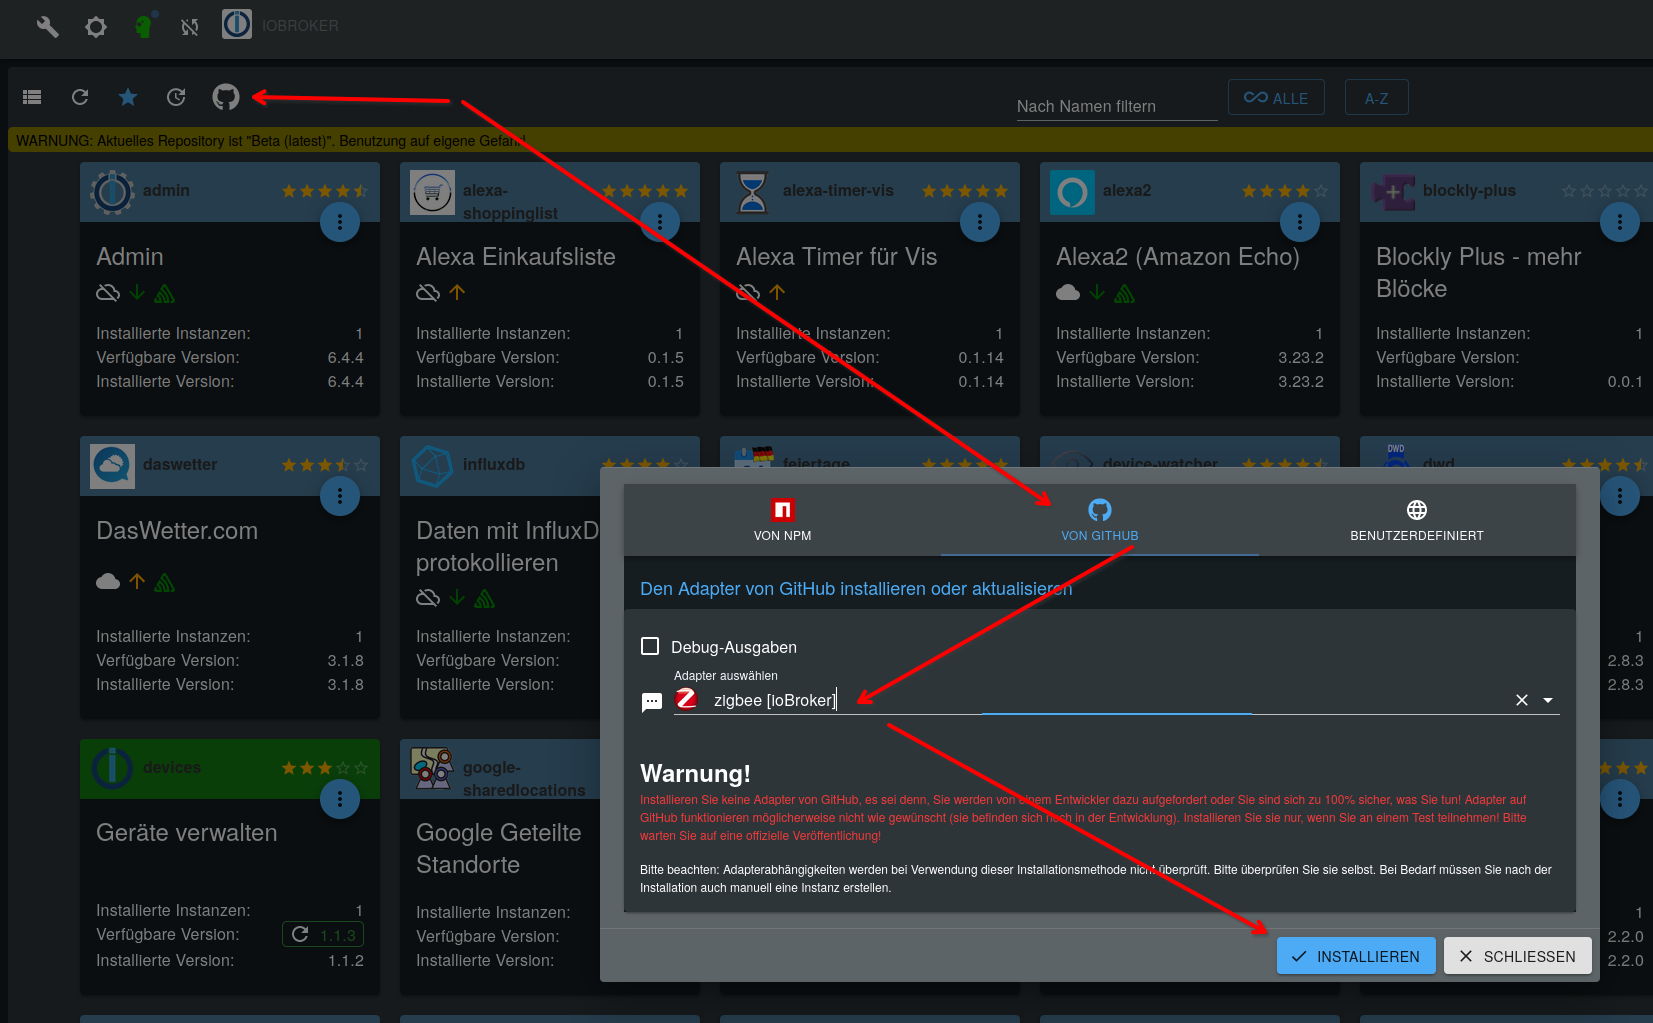Open the GitHub install dialog from the toolbar

click(x=226, y=97)
